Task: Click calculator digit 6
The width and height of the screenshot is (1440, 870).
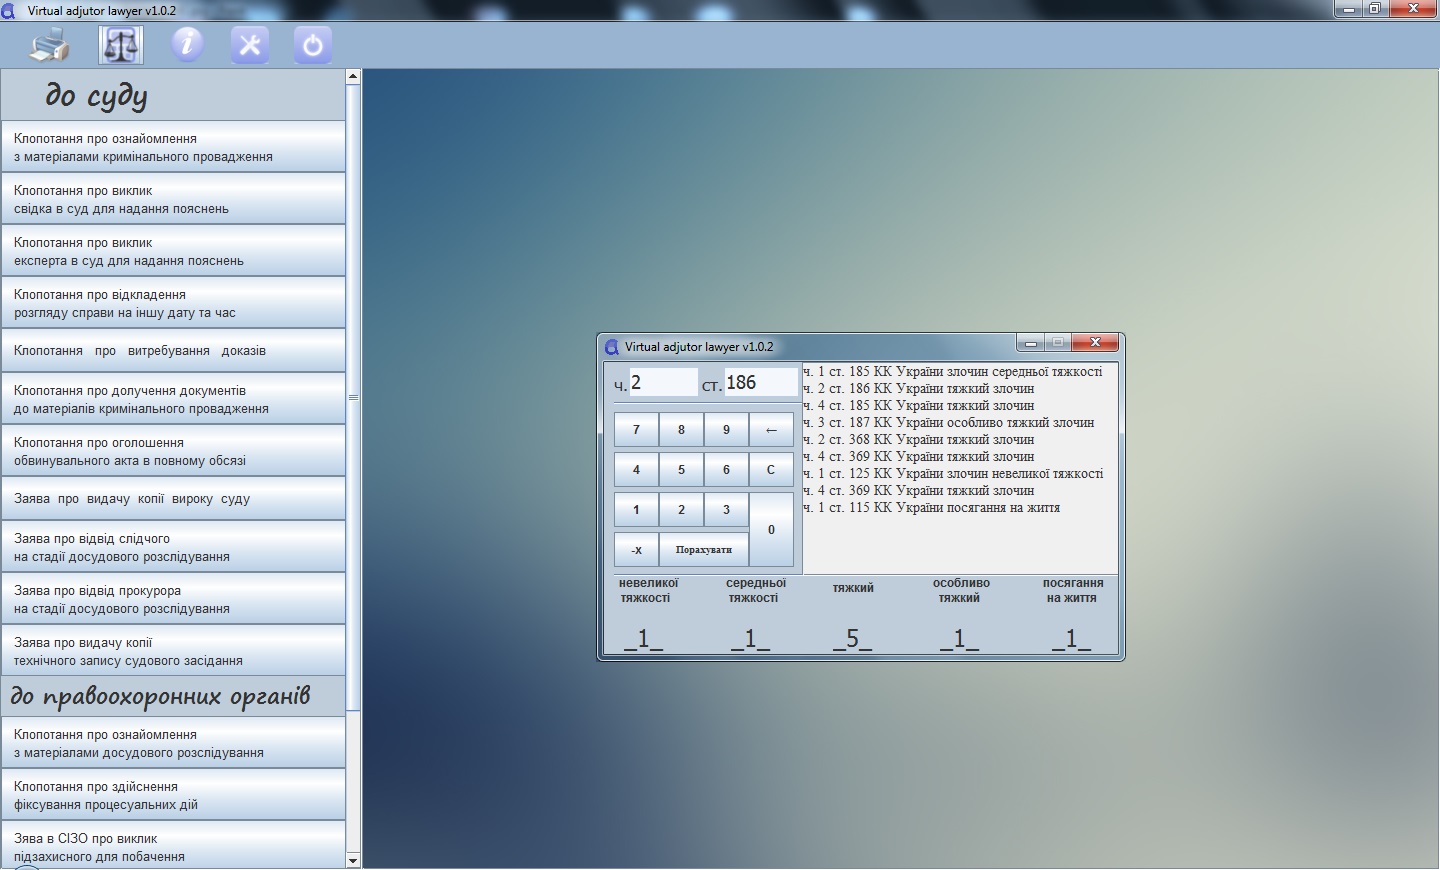Action: tap(726, 470)
